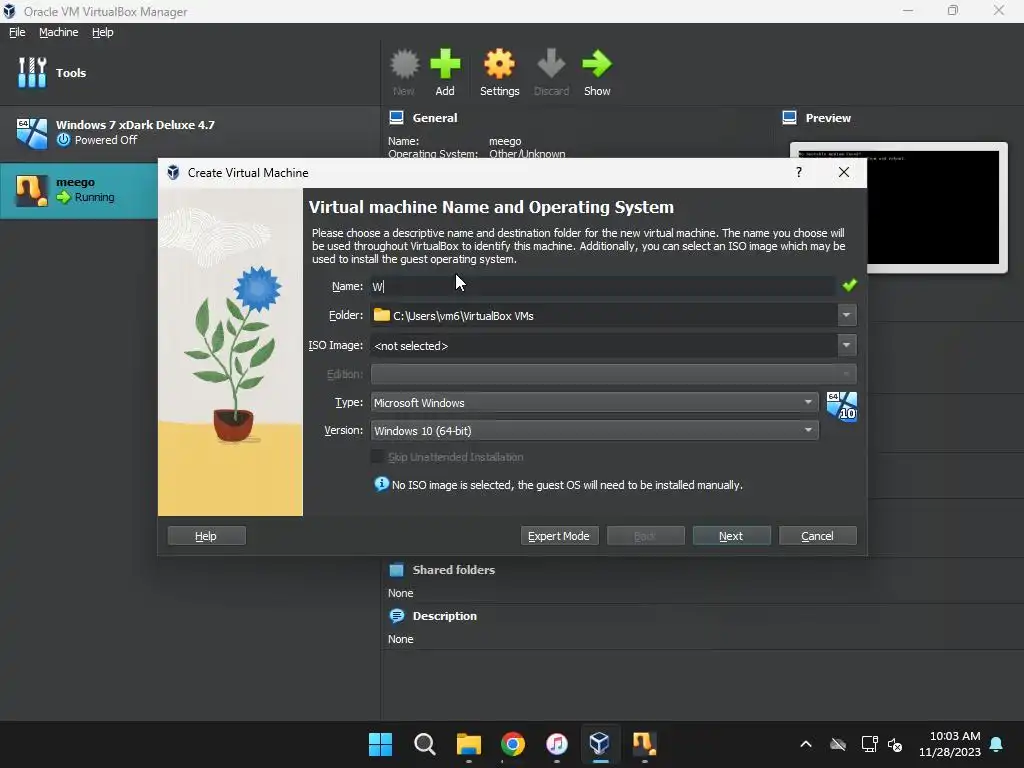The width and height of the screenshot is (1024, 768).
Task: Open the File menu
Action: [x=17, y=32]
